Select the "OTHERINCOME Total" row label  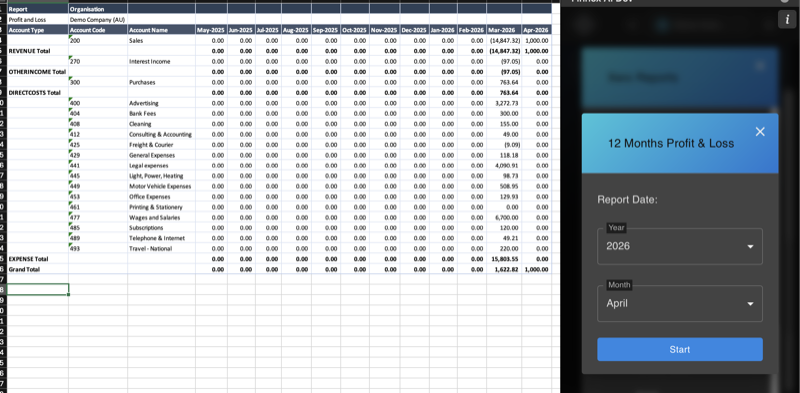pos(38,72)
